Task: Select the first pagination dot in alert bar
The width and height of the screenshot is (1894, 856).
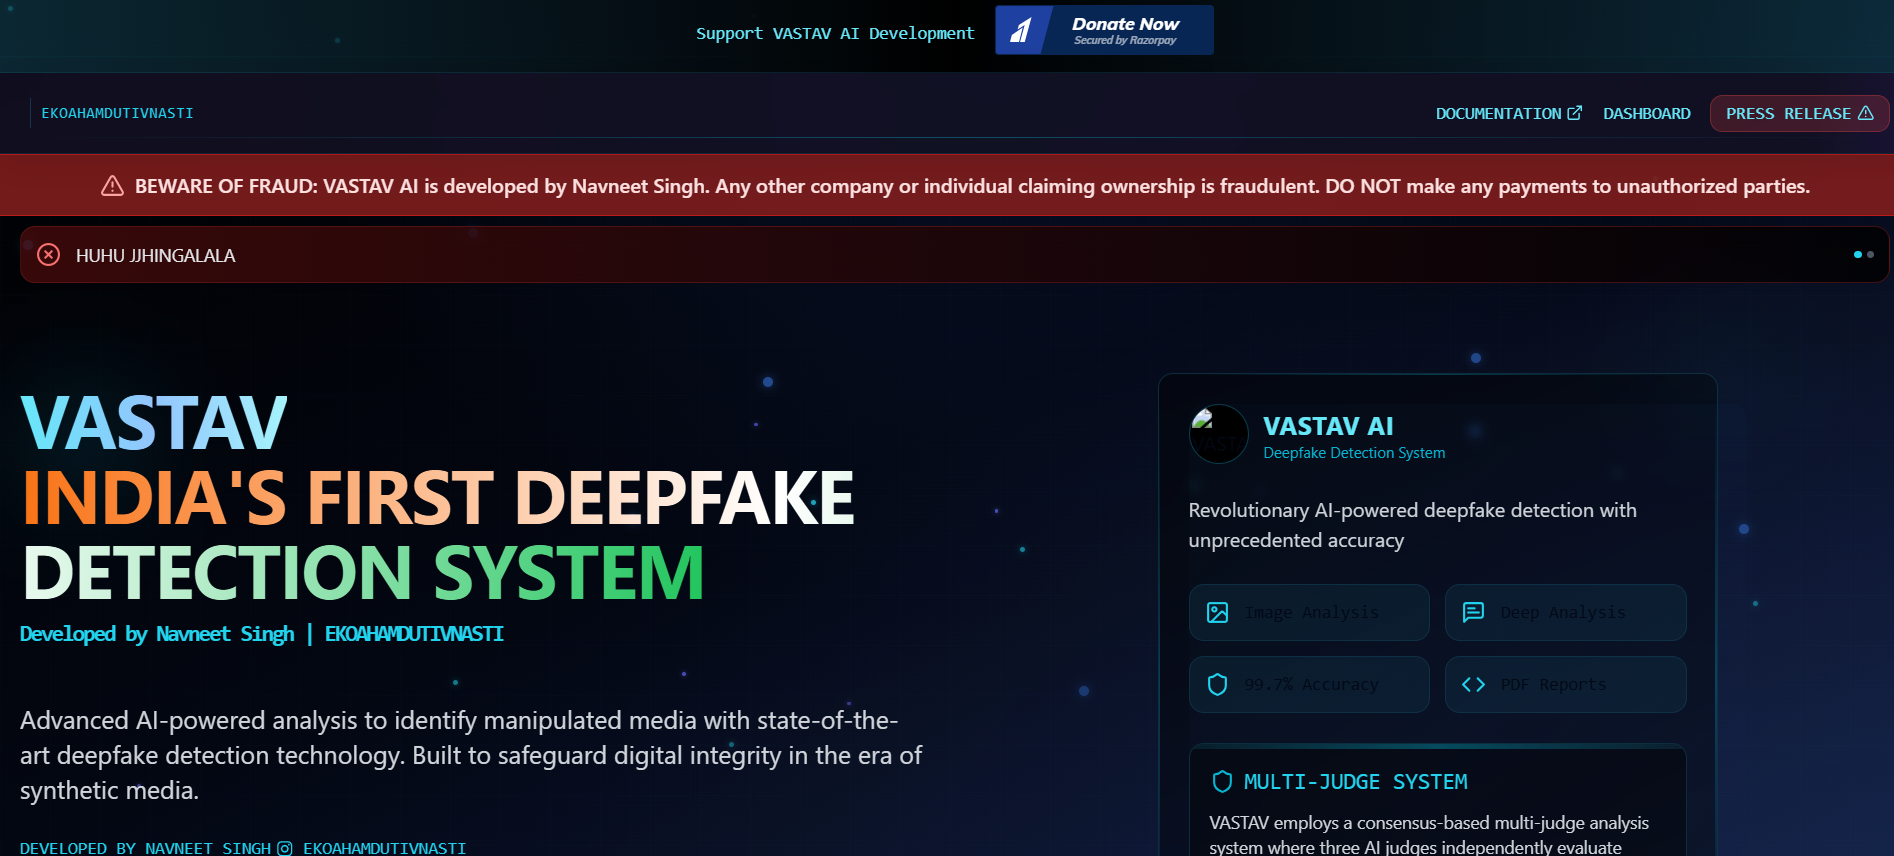Action: coord(1858,255)
